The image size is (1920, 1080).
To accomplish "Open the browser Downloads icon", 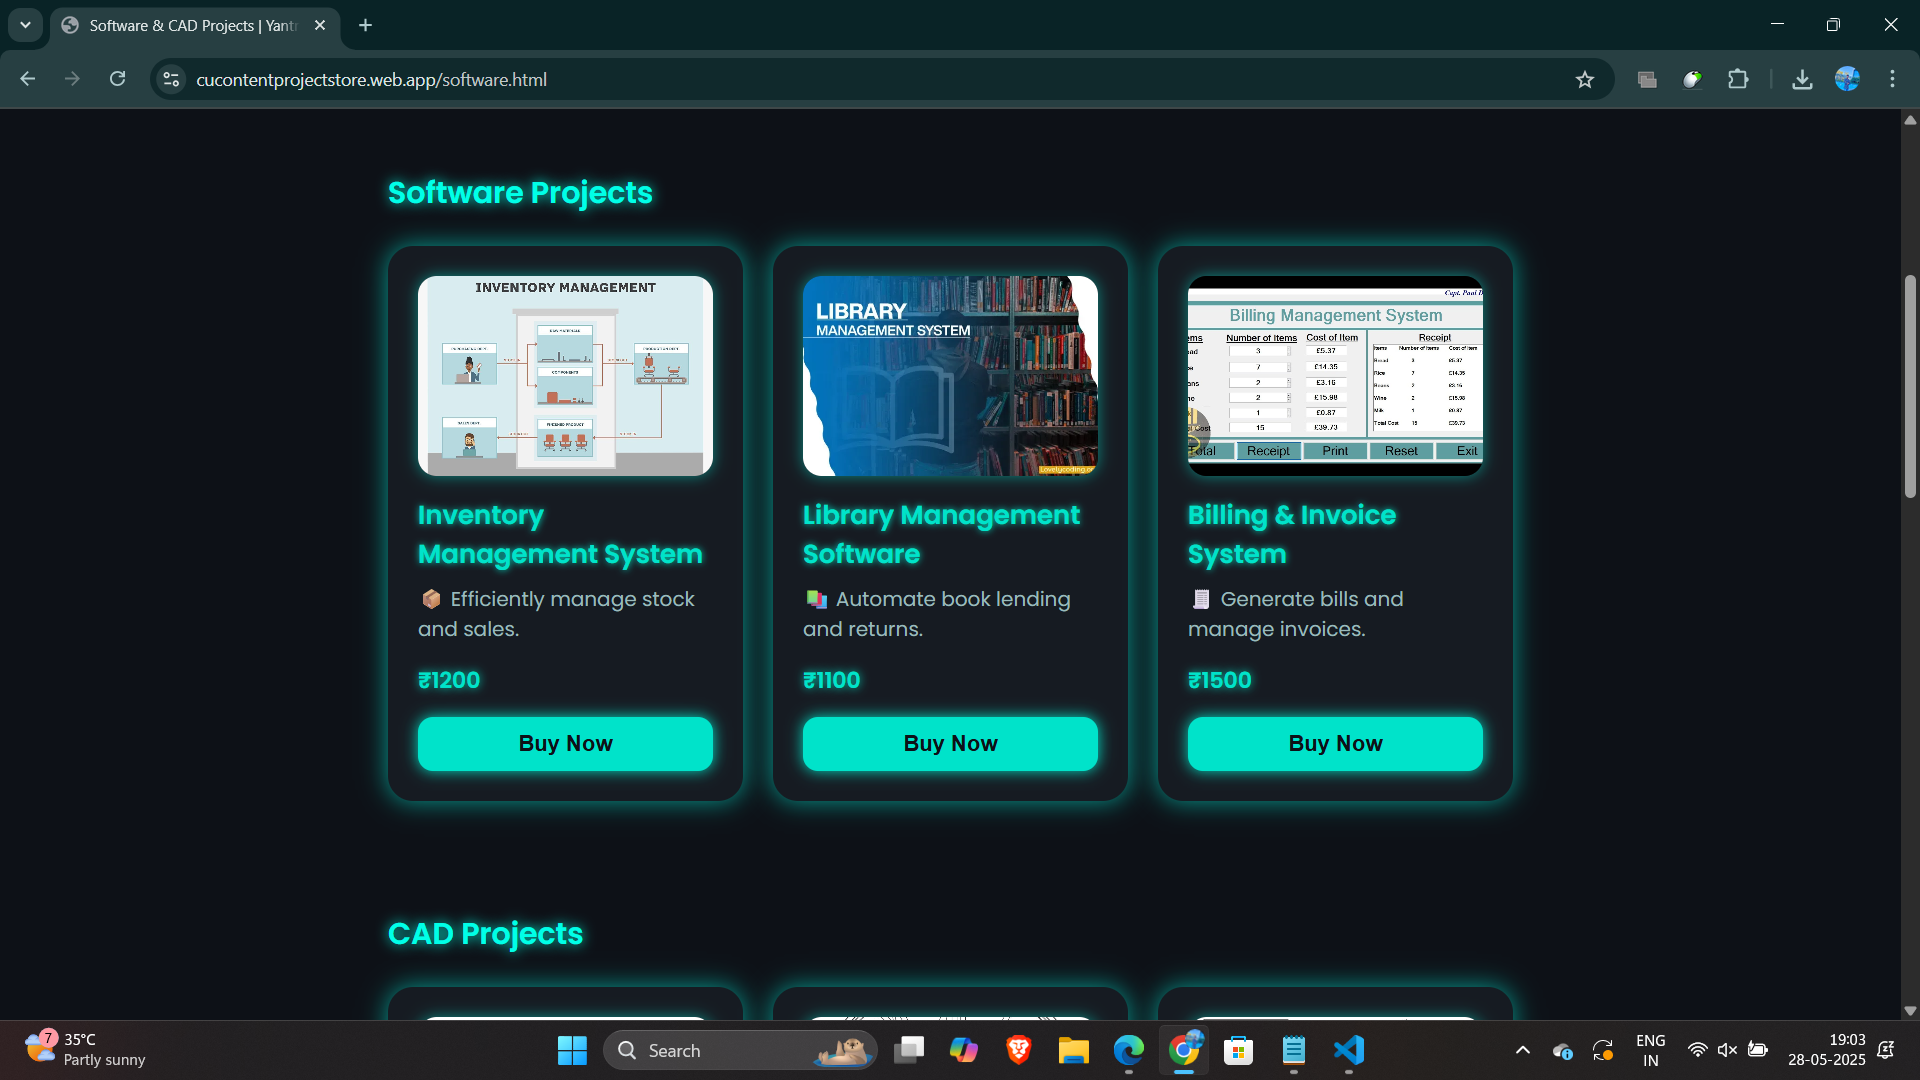I will click(x=1802, y=79).
